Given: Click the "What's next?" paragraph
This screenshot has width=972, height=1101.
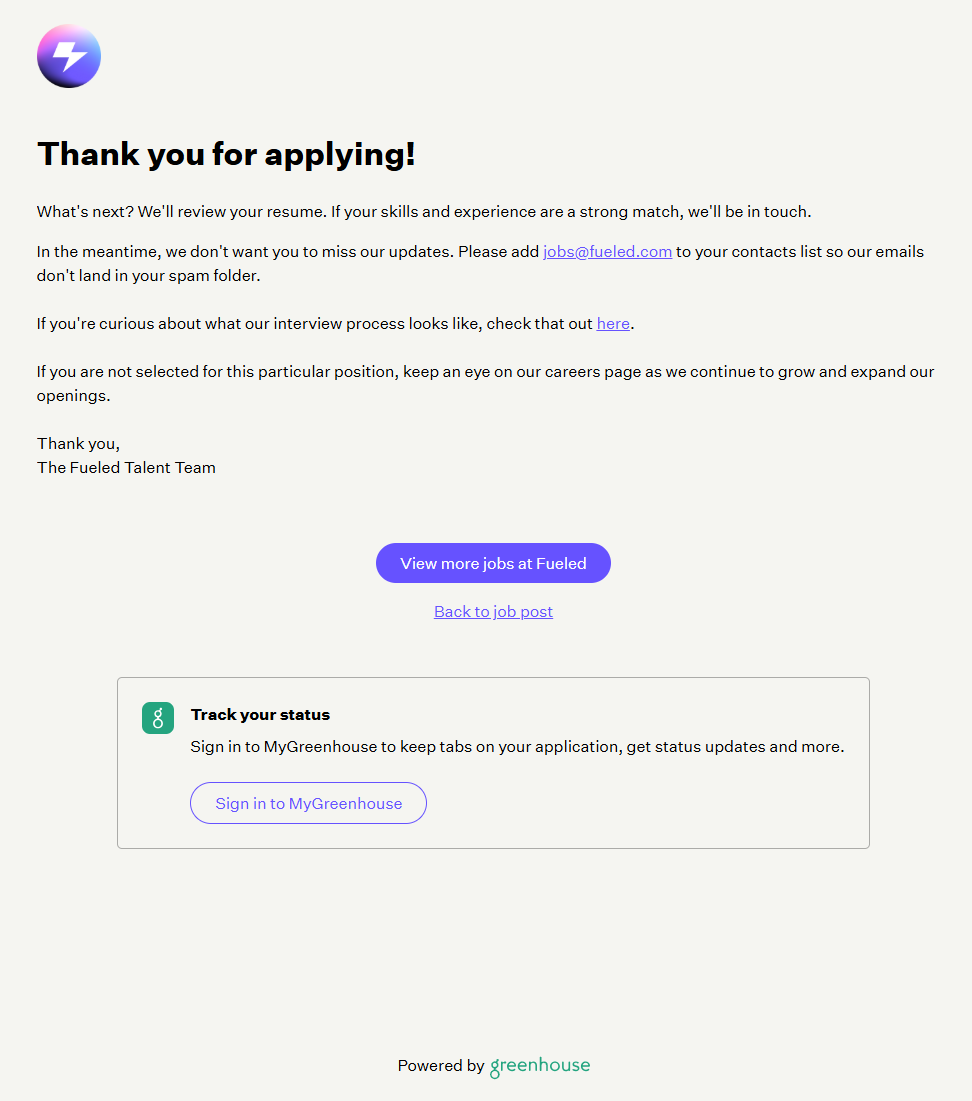Looking at the screenshot, I should 423,212.
